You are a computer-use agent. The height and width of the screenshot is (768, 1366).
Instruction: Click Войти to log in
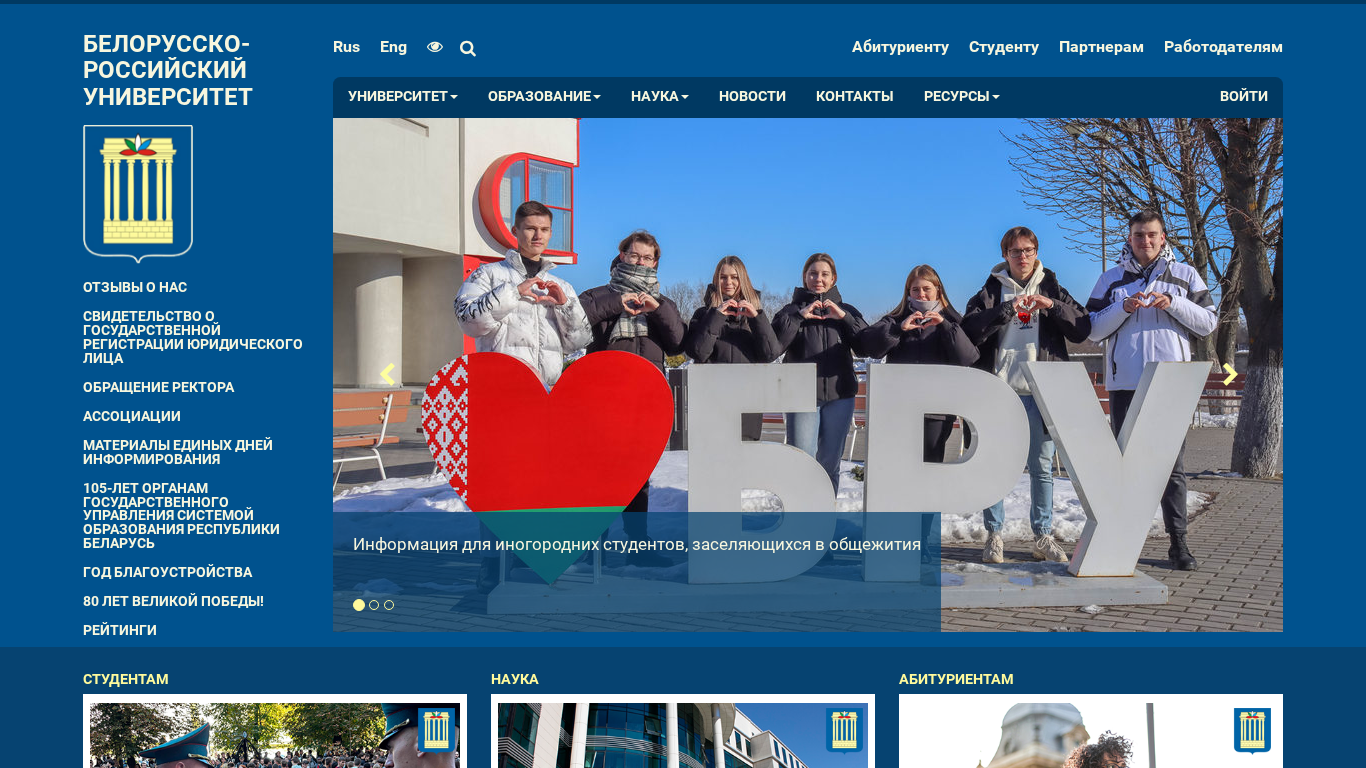[1244, 97]
